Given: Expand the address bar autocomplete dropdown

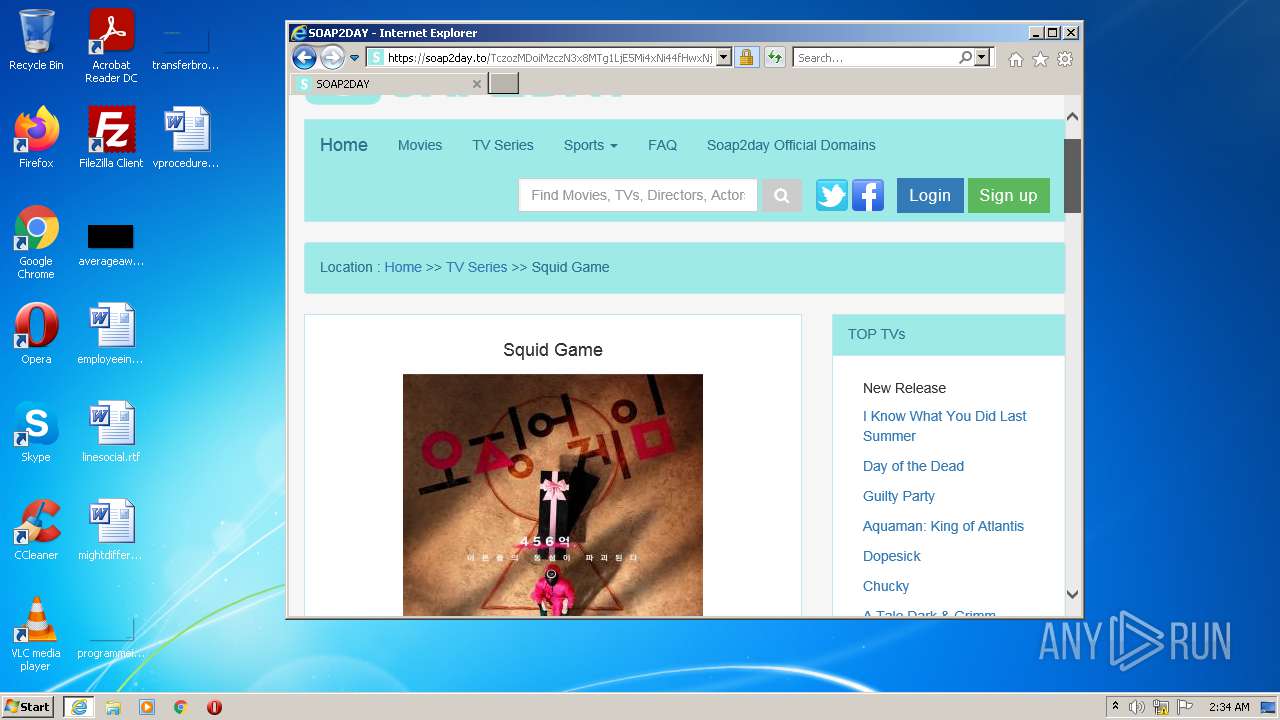Looking at the screenshot, I should 724,58.
